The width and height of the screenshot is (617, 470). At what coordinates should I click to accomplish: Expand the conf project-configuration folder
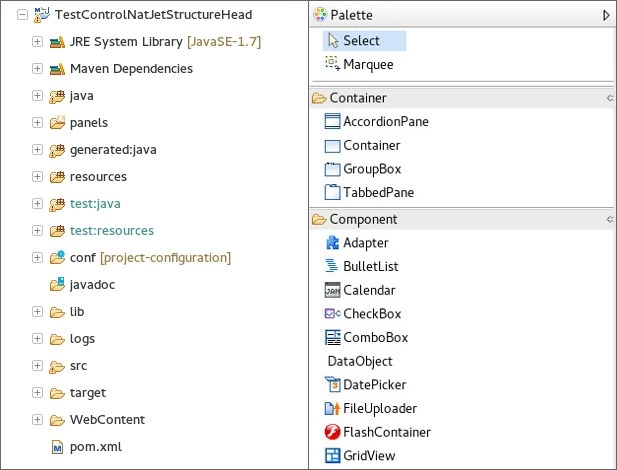tap(37, 257)
